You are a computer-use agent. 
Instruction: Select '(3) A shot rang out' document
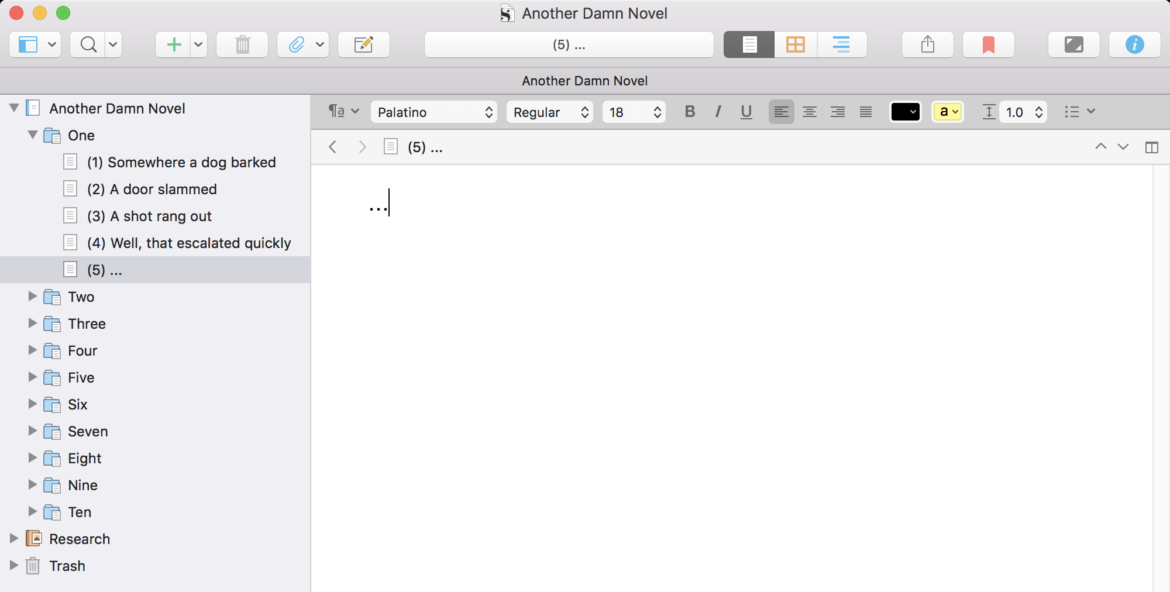coord(160,216)
